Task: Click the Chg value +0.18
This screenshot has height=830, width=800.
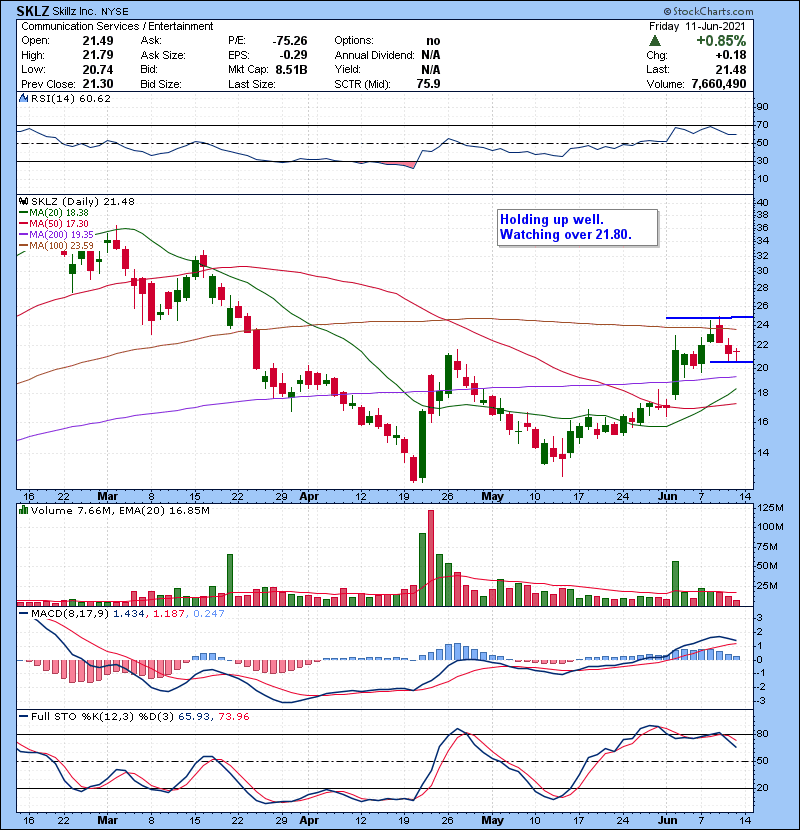Action: pyautogui.click(x=731, y=55)
